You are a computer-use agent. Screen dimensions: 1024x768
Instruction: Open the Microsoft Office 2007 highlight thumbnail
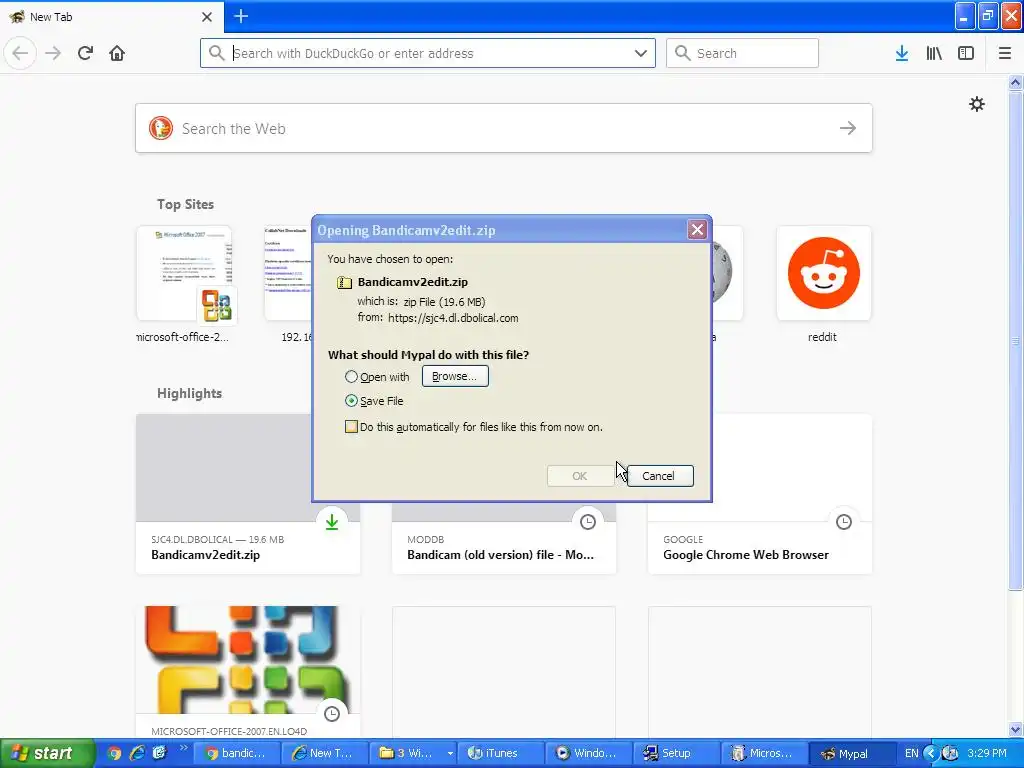[248, 660]
